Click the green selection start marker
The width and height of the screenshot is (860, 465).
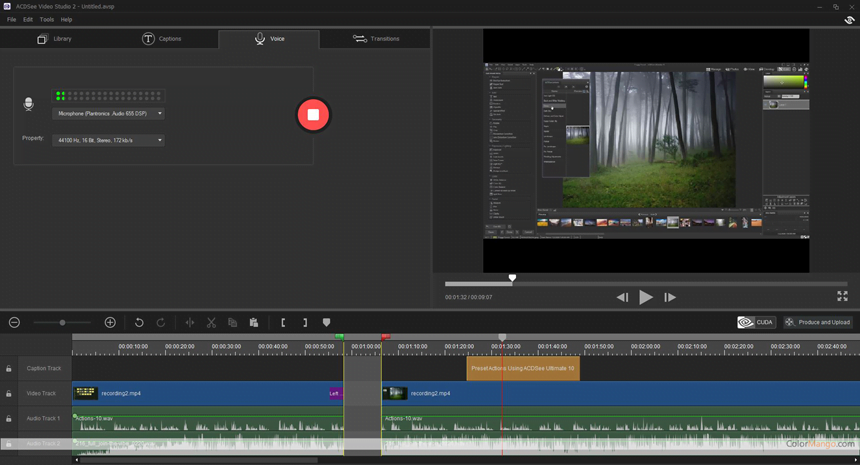(340, 337)
